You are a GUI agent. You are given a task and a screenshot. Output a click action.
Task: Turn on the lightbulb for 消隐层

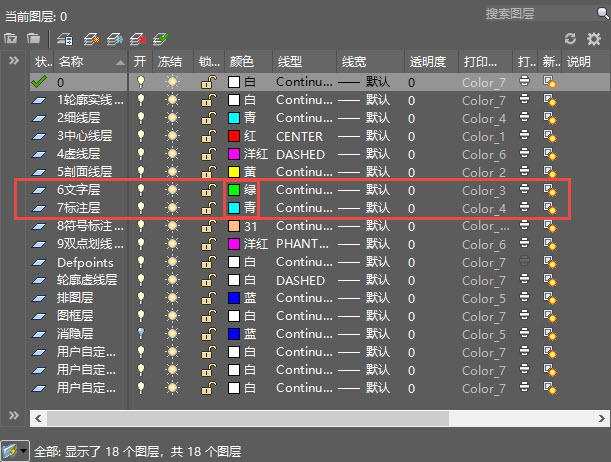(141, 334)
